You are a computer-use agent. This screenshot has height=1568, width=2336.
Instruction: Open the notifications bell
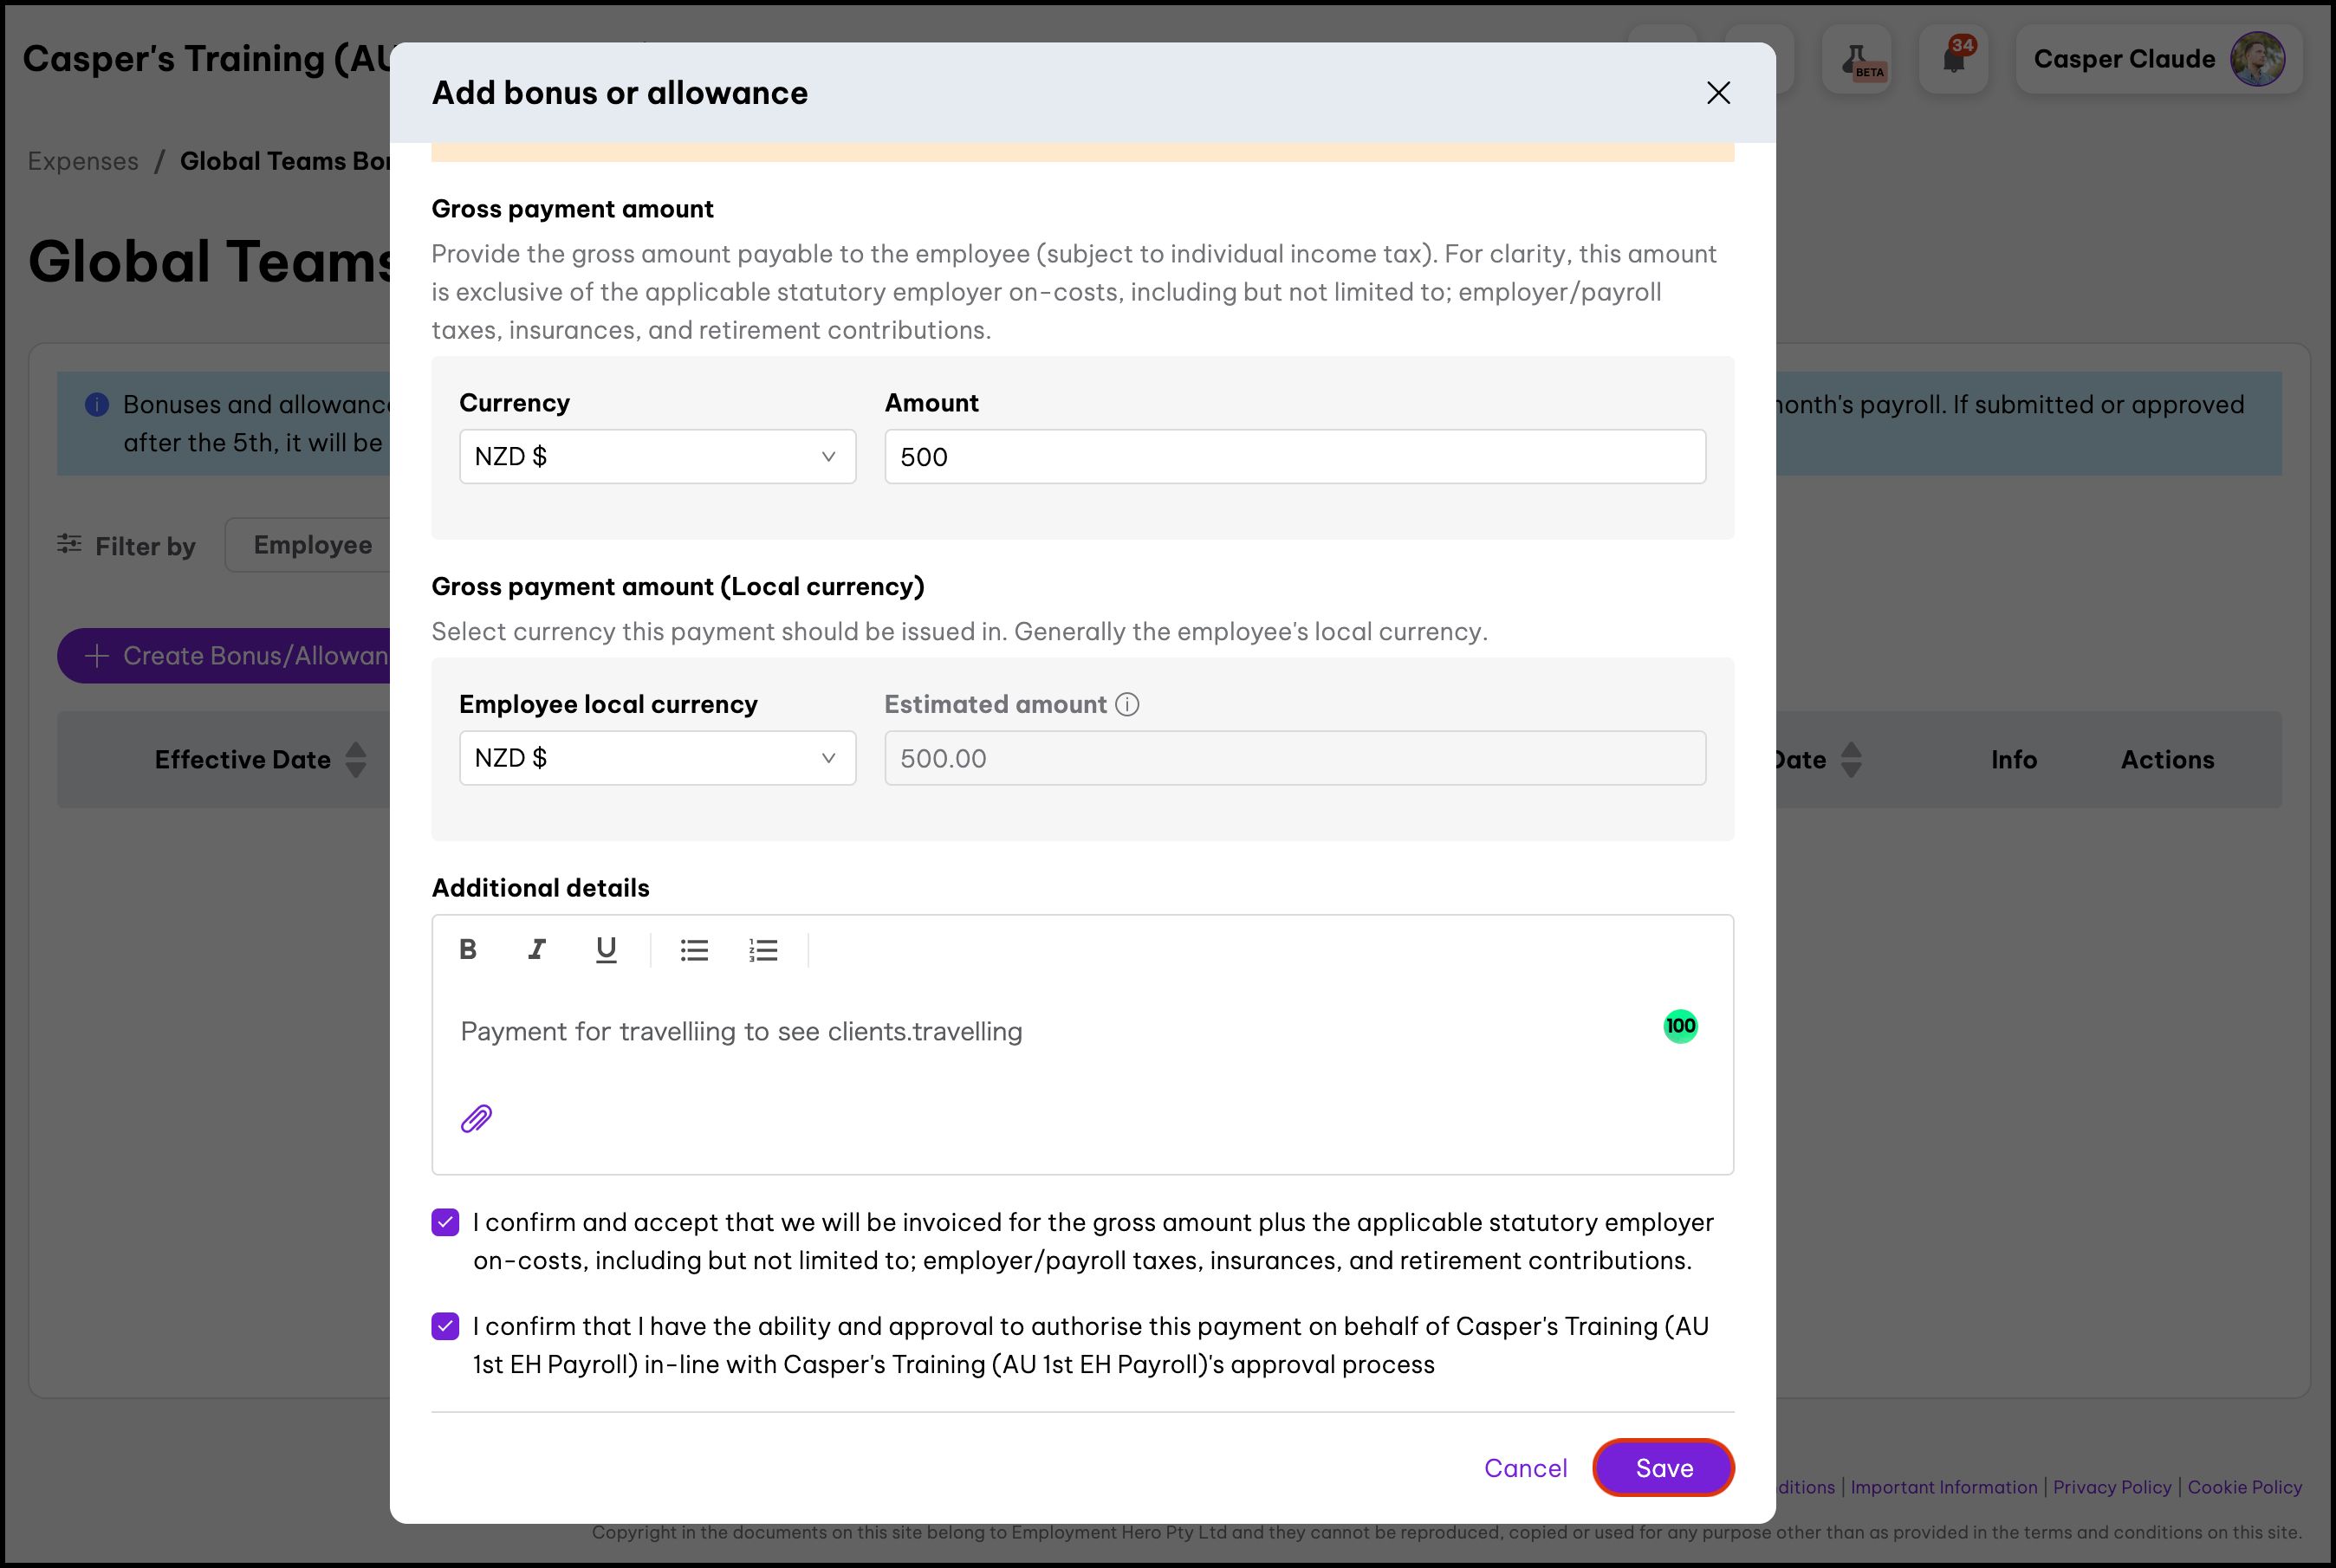pos(1953,59)
